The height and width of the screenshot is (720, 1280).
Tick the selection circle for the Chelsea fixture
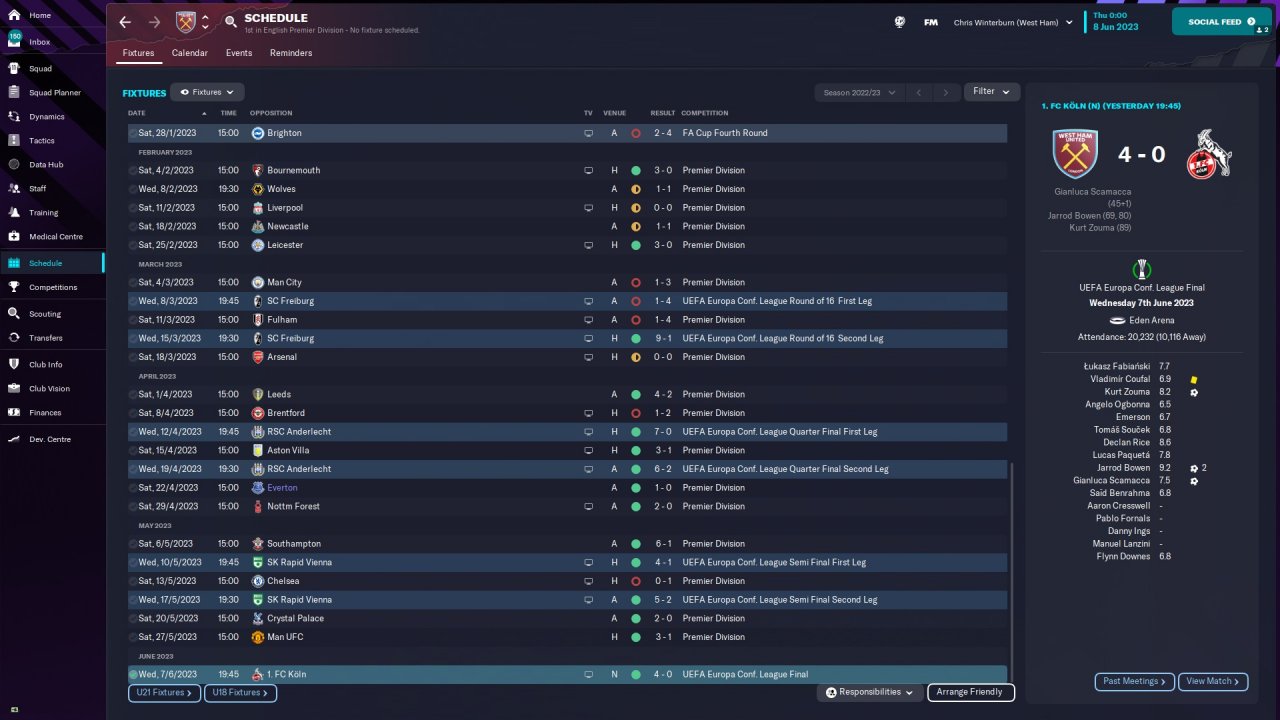point(133,581)
